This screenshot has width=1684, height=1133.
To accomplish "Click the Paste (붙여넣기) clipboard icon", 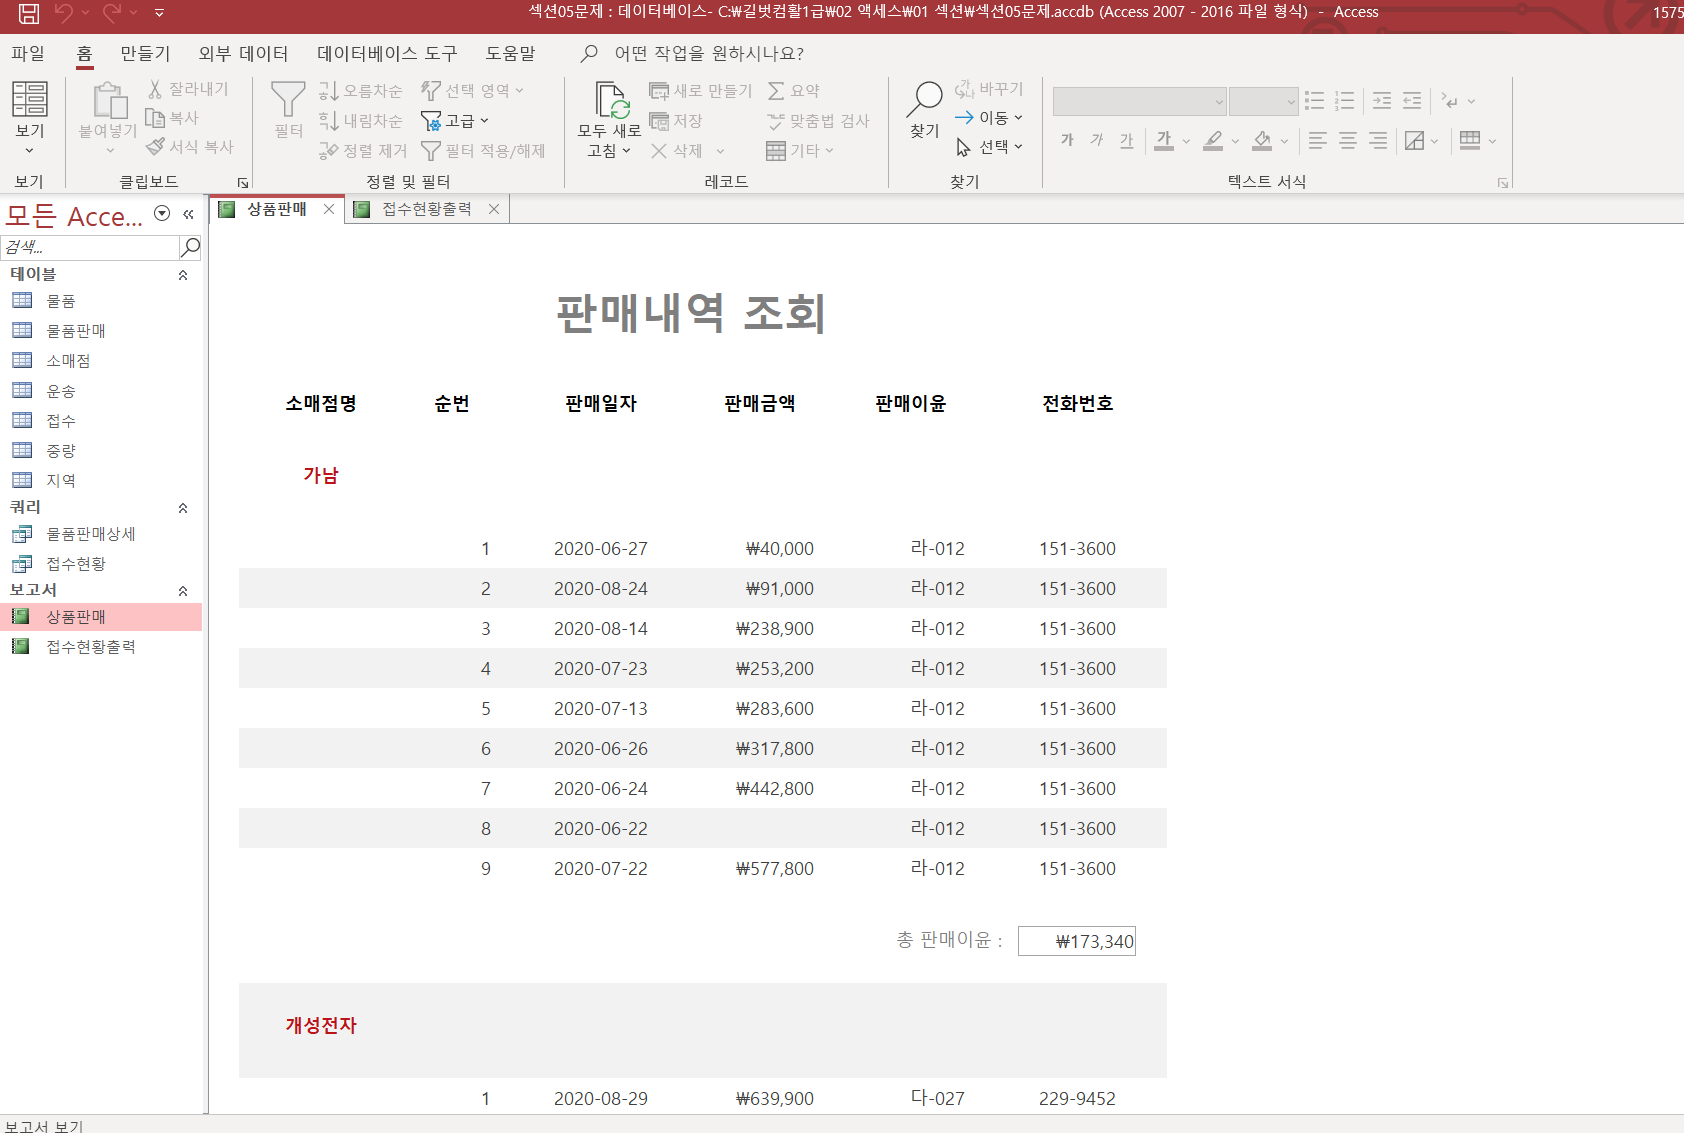I will (x=109, y=101).
